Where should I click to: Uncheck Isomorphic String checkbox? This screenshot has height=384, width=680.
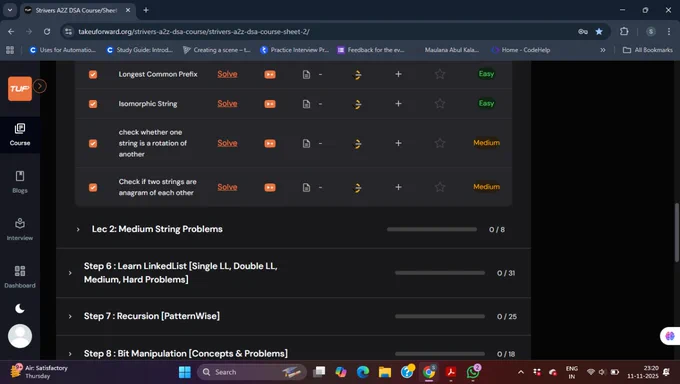pyautogui.click(x=93, y=104)
